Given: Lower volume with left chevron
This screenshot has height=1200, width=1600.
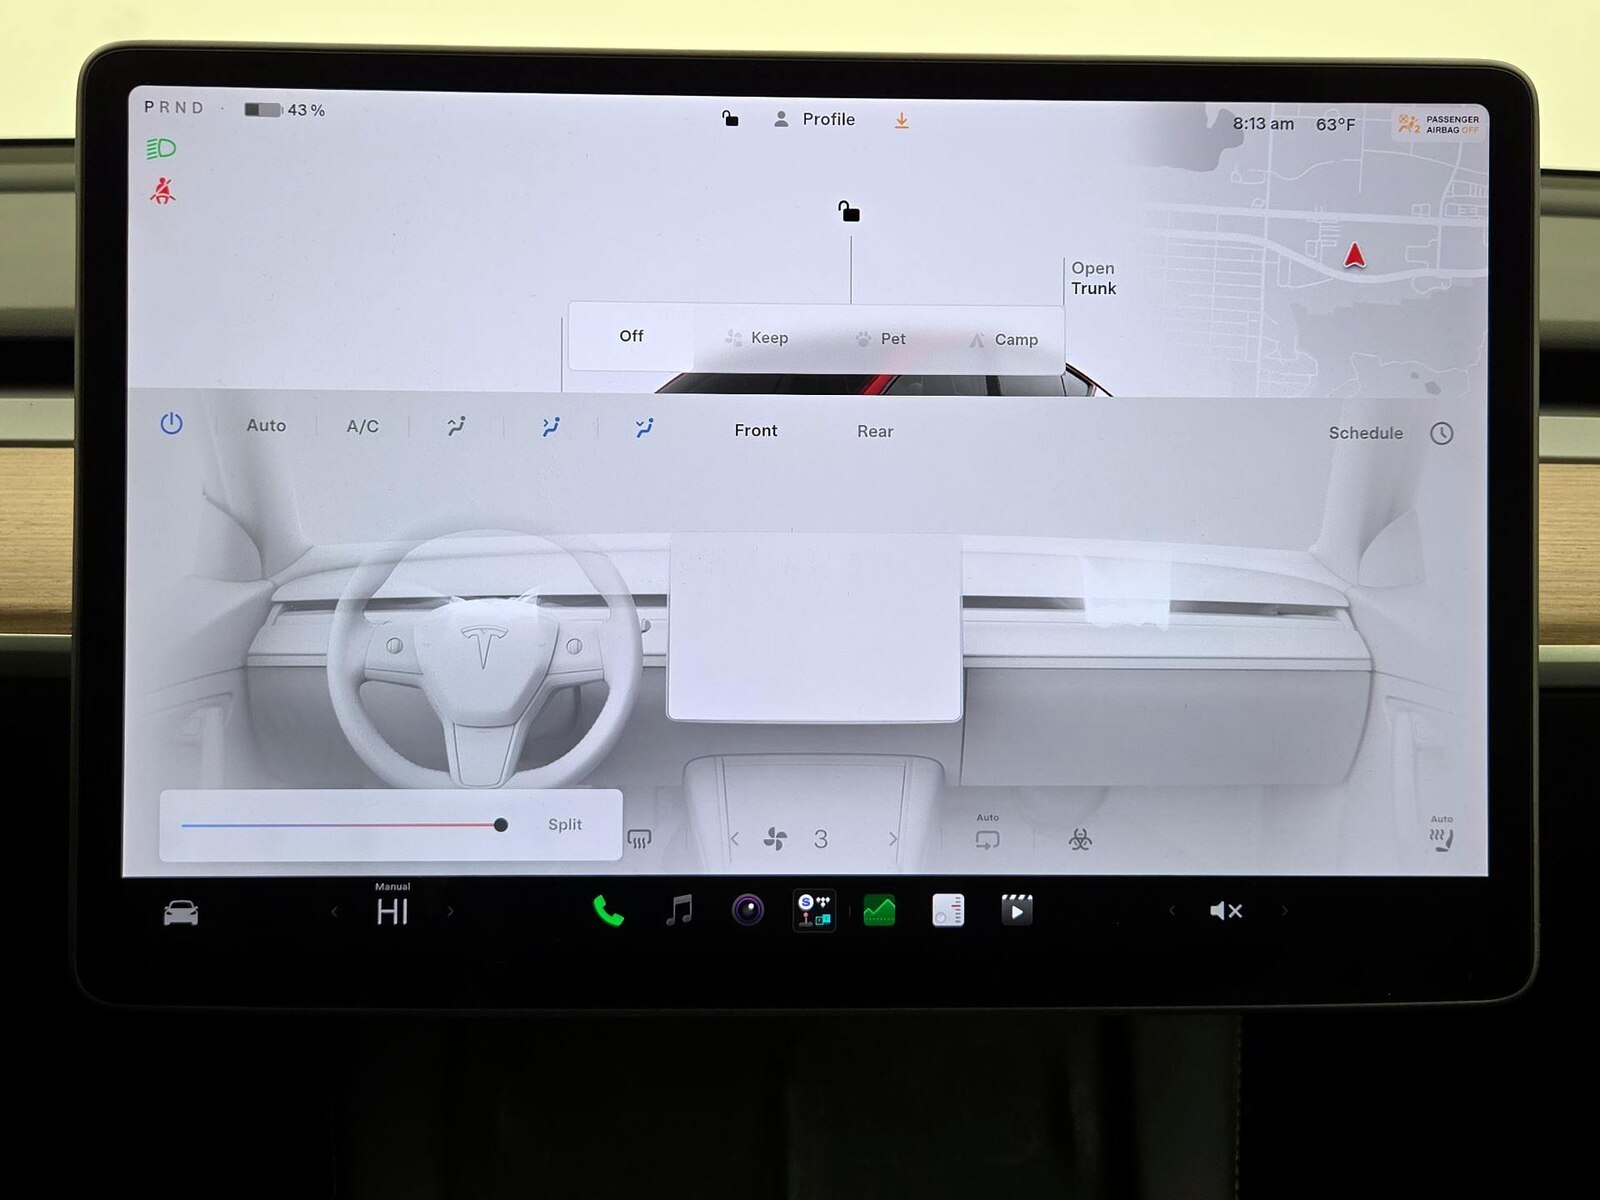Looking at the screenshot, I should click(x=1172, y=910).
